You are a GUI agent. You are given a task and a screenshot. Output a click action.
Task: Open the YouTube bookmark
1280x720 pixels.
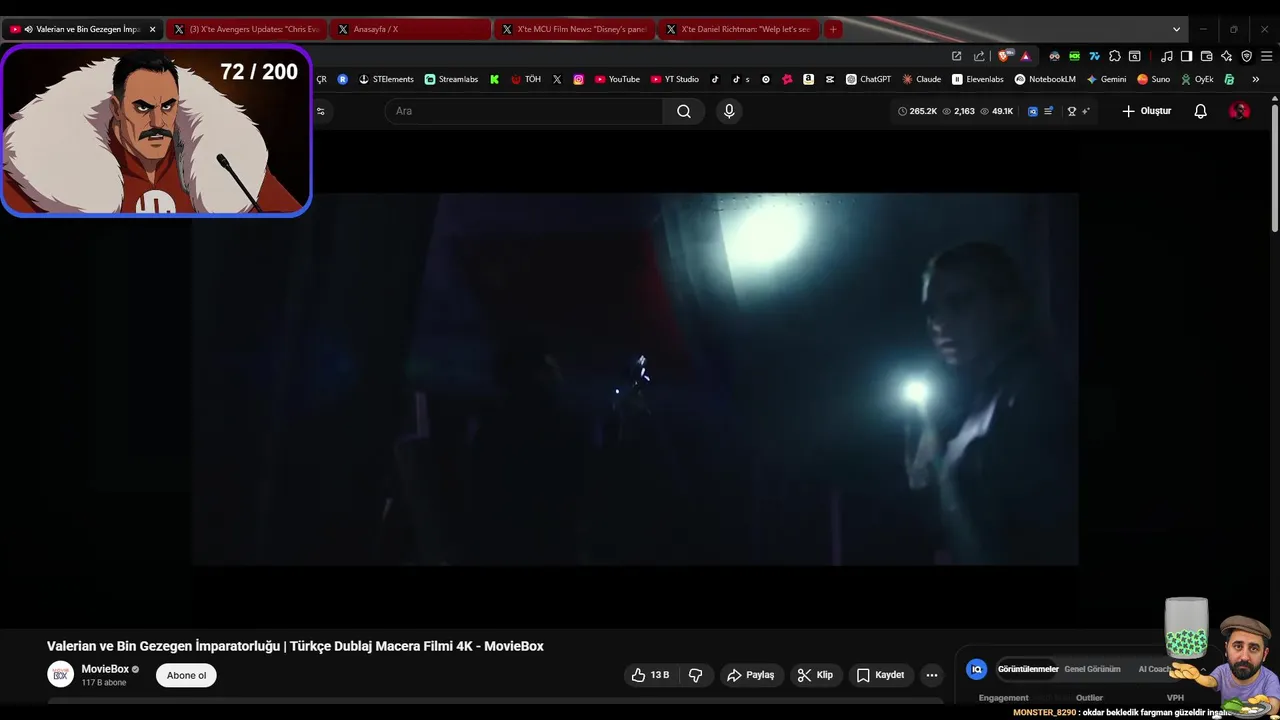(x=617, y=79)
